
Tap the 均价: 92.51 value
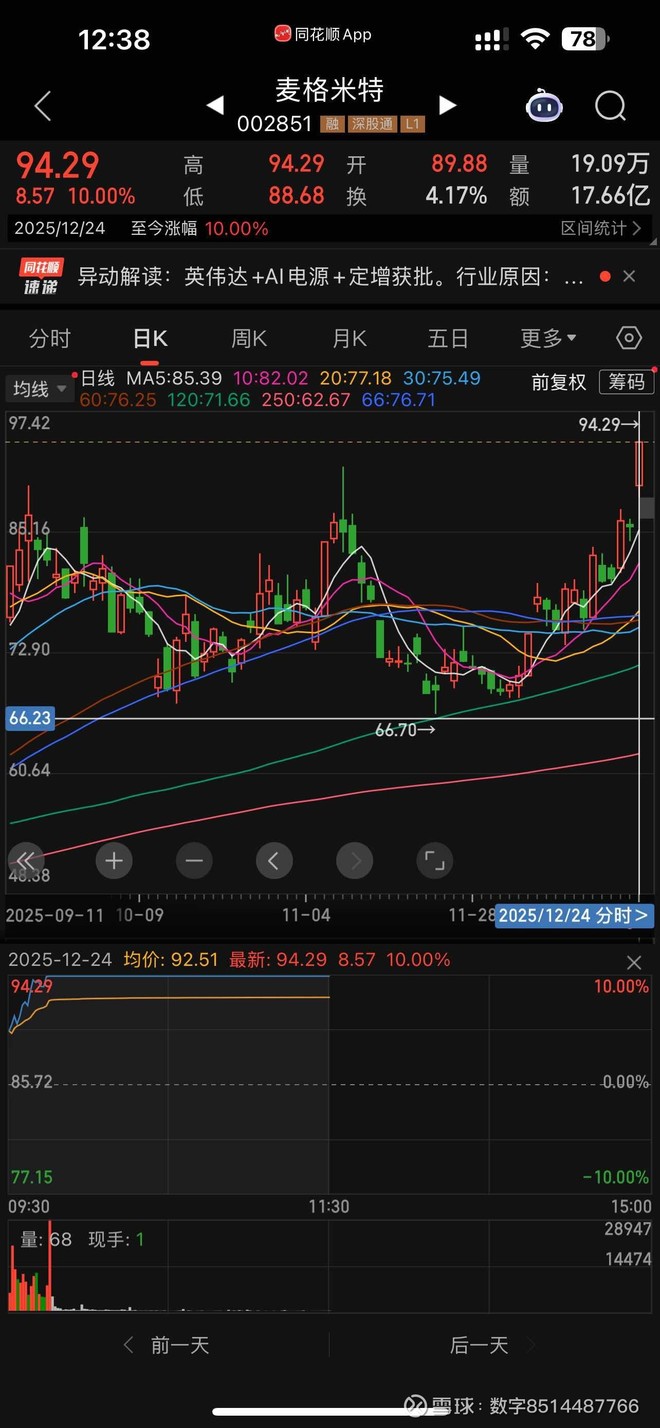point(171,960)
